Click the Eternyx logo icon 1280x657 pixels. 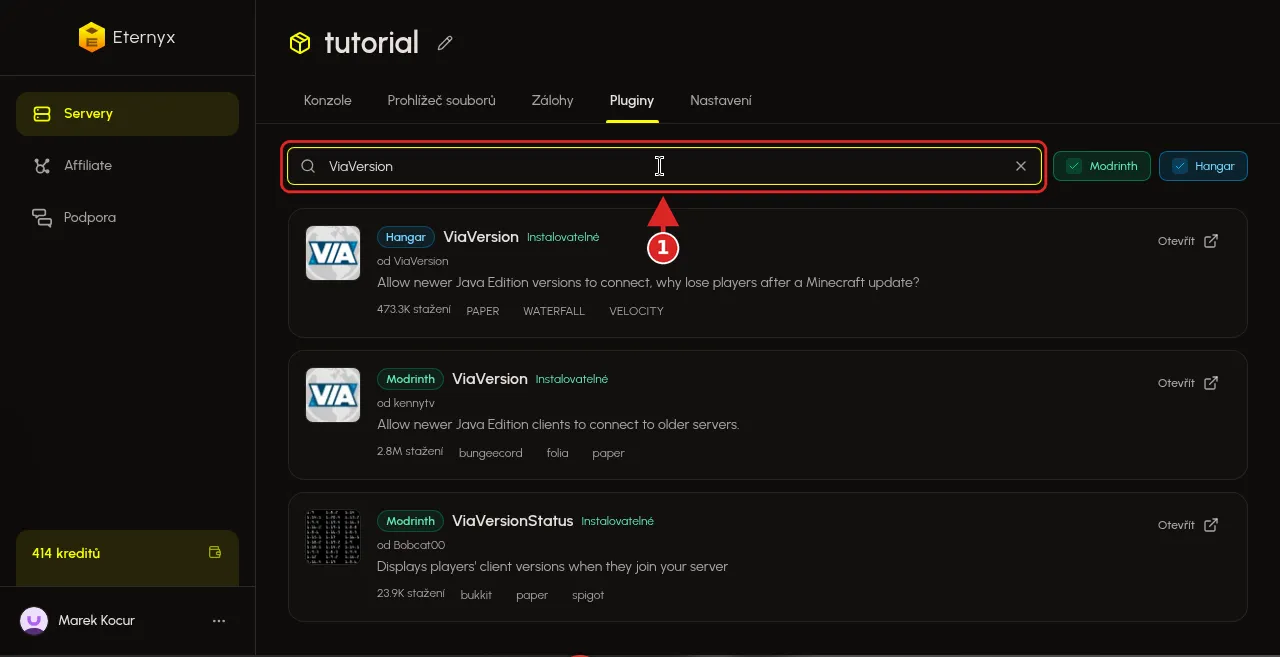coord(91,37)
